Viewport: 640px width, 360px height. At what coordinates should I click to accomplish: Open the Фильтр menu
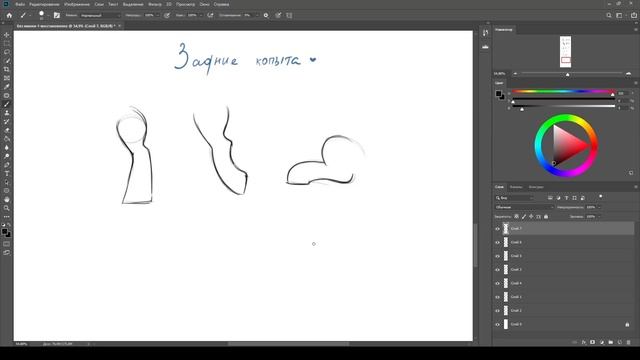pos(155,4)
